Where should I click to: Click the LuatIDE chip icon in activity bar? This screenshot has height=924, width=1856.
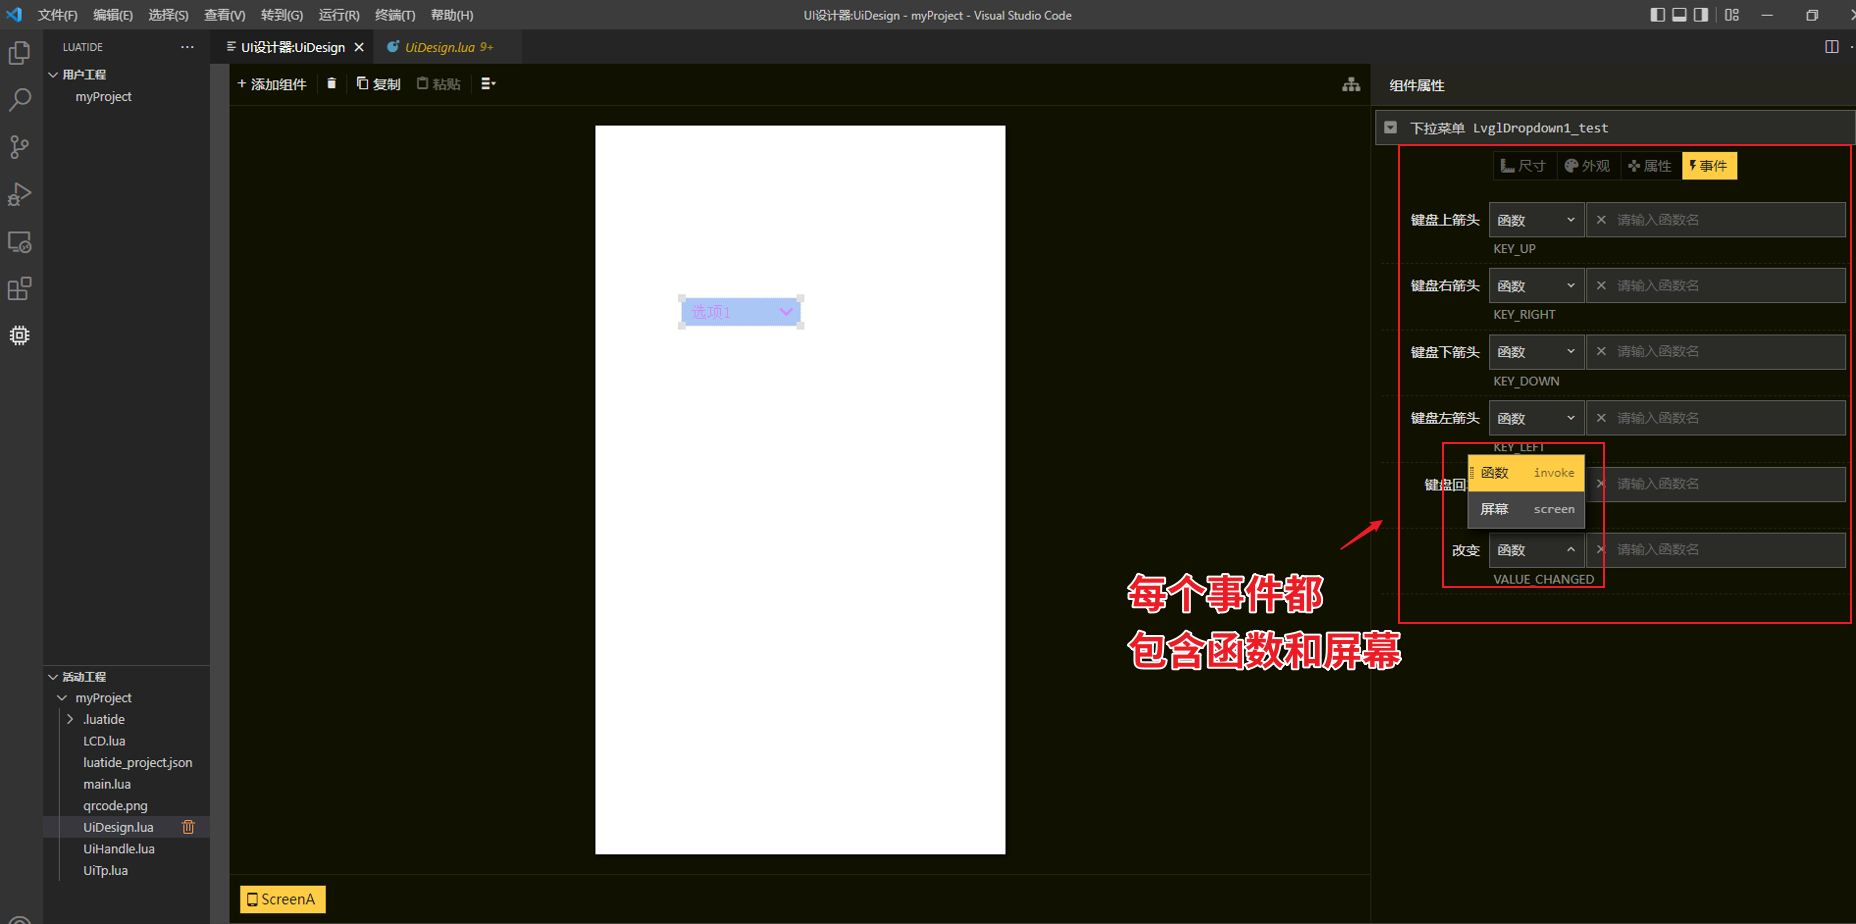coord(20,335)
